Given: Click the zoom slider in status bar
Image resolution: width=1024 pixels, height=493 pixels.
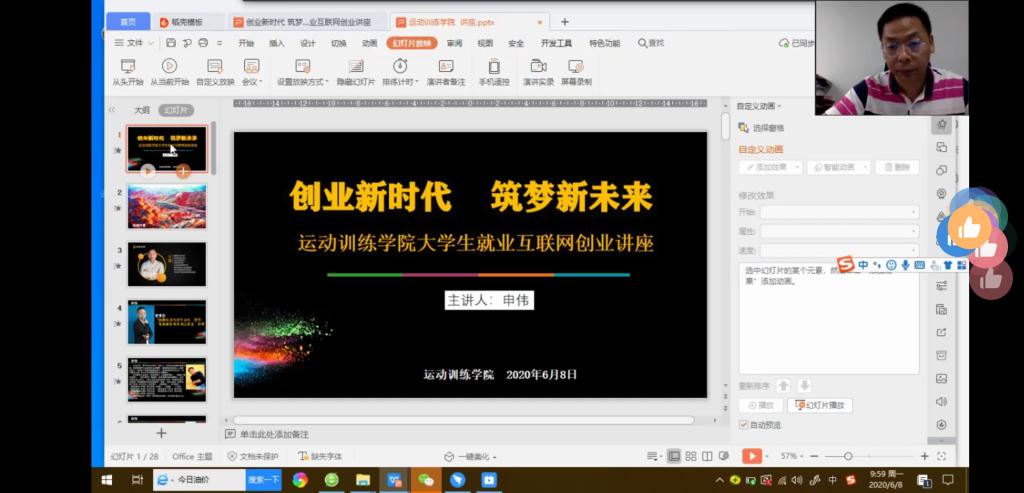Looking at the screenshot, I should tap(848, 456).
